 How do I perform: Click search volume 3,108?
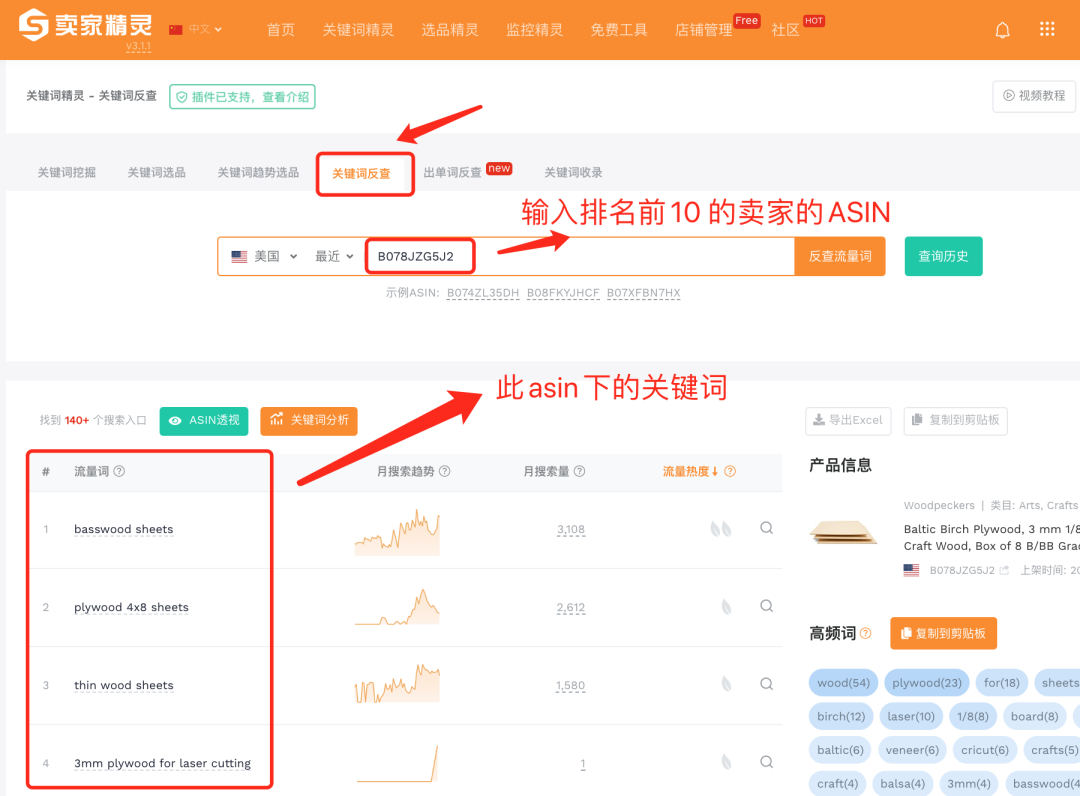click(x=571, y=530)
